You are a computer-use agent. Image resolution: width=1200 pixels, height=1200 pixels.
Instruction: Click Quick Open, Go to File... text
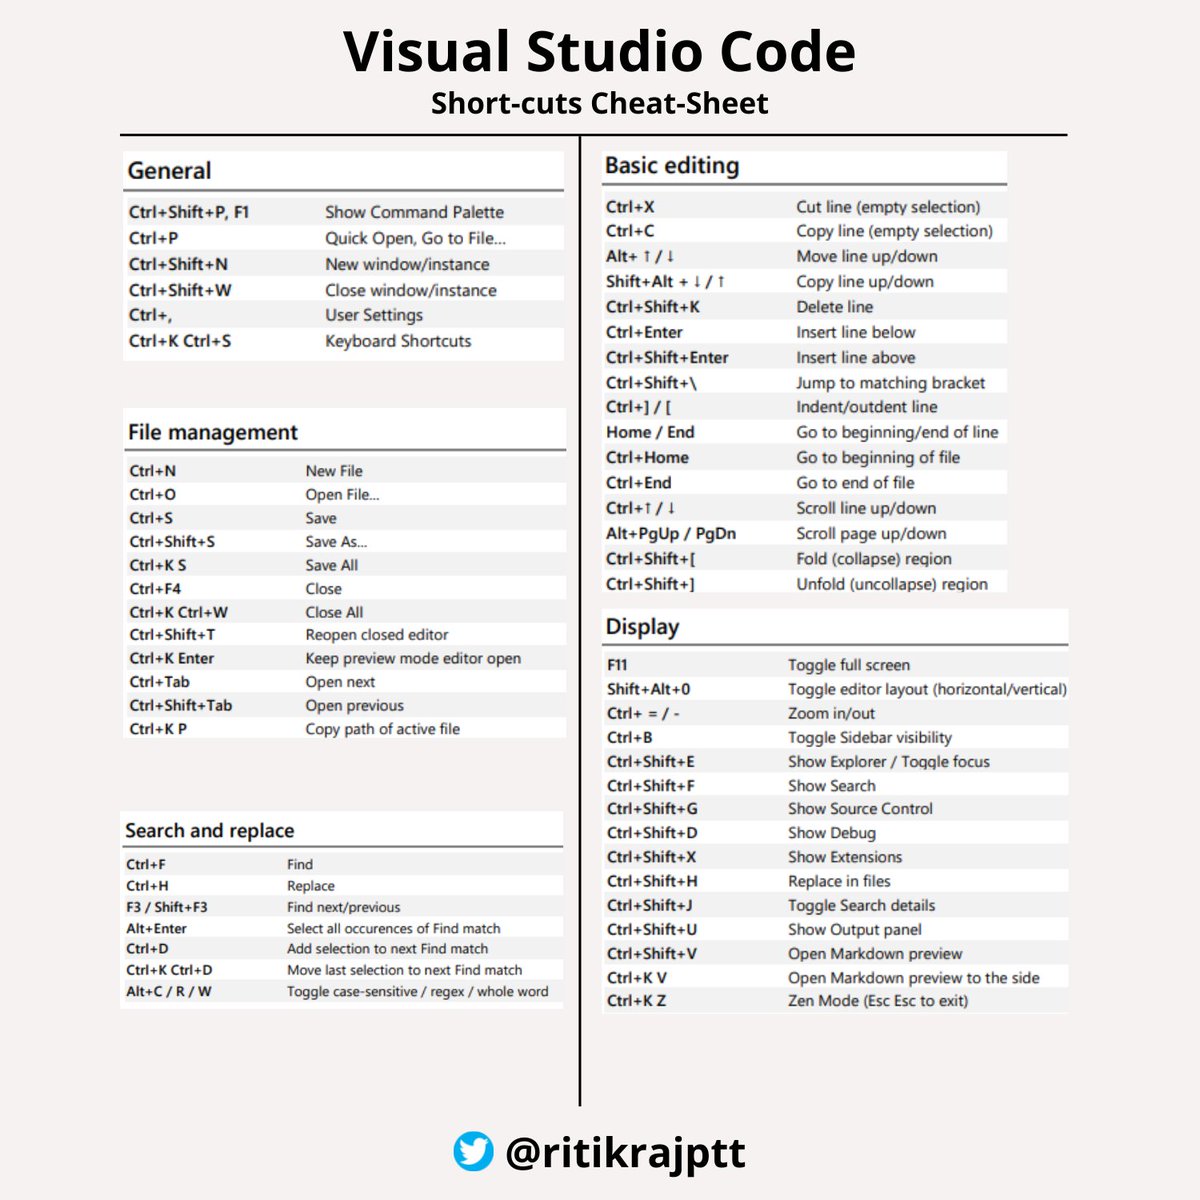415,238
